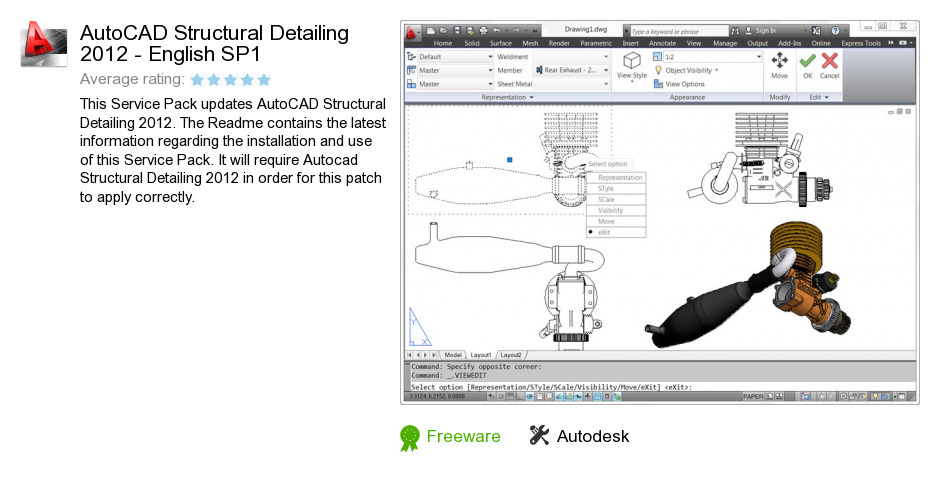Open the Rear Exhaust member dropdown

pyautogui.click(x=571, y=70)
